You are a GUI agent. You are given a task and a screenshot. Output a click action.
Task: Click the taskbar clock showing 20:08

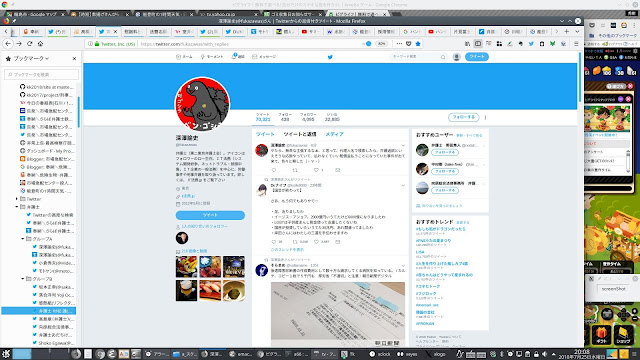click(582, 353)
